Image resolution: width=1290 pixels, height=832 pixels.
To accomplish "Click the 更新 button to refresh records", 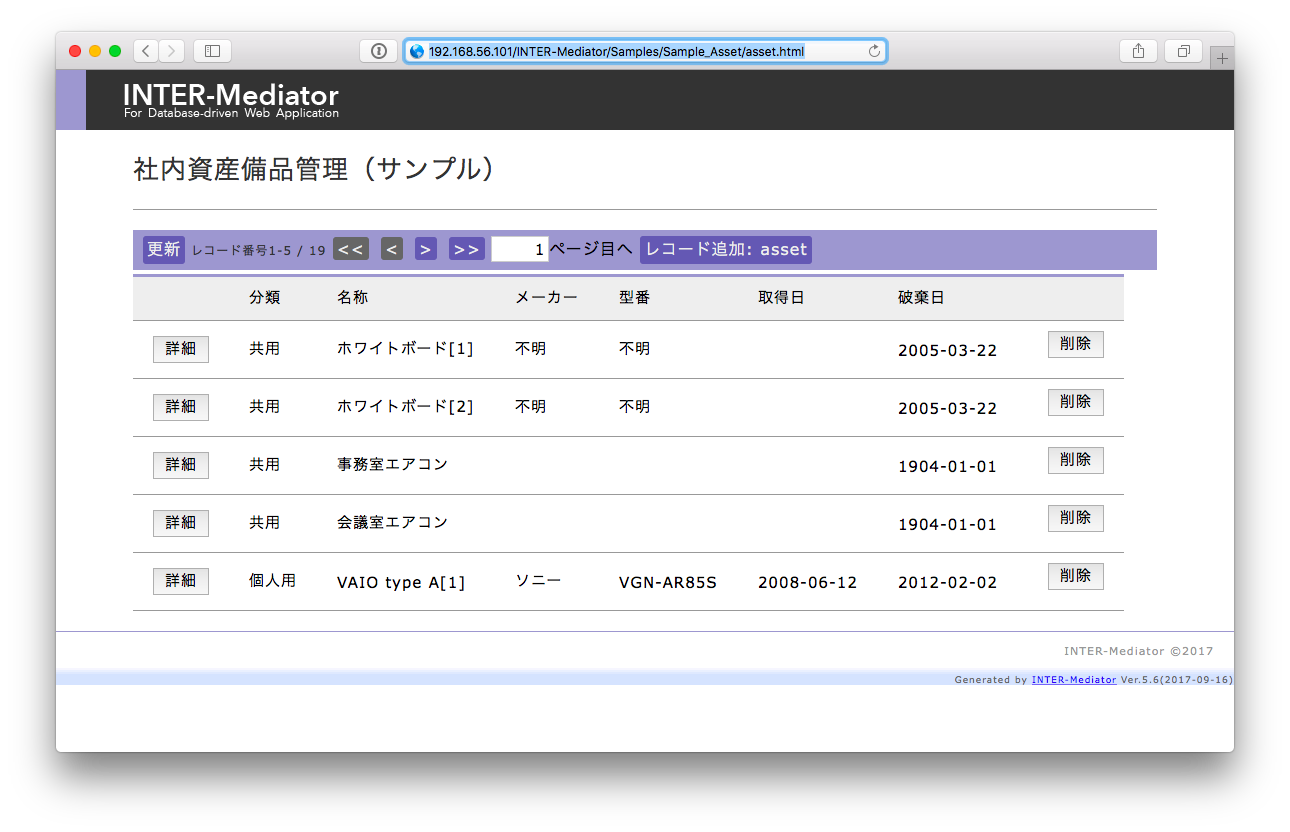I will tap(162, 249).
